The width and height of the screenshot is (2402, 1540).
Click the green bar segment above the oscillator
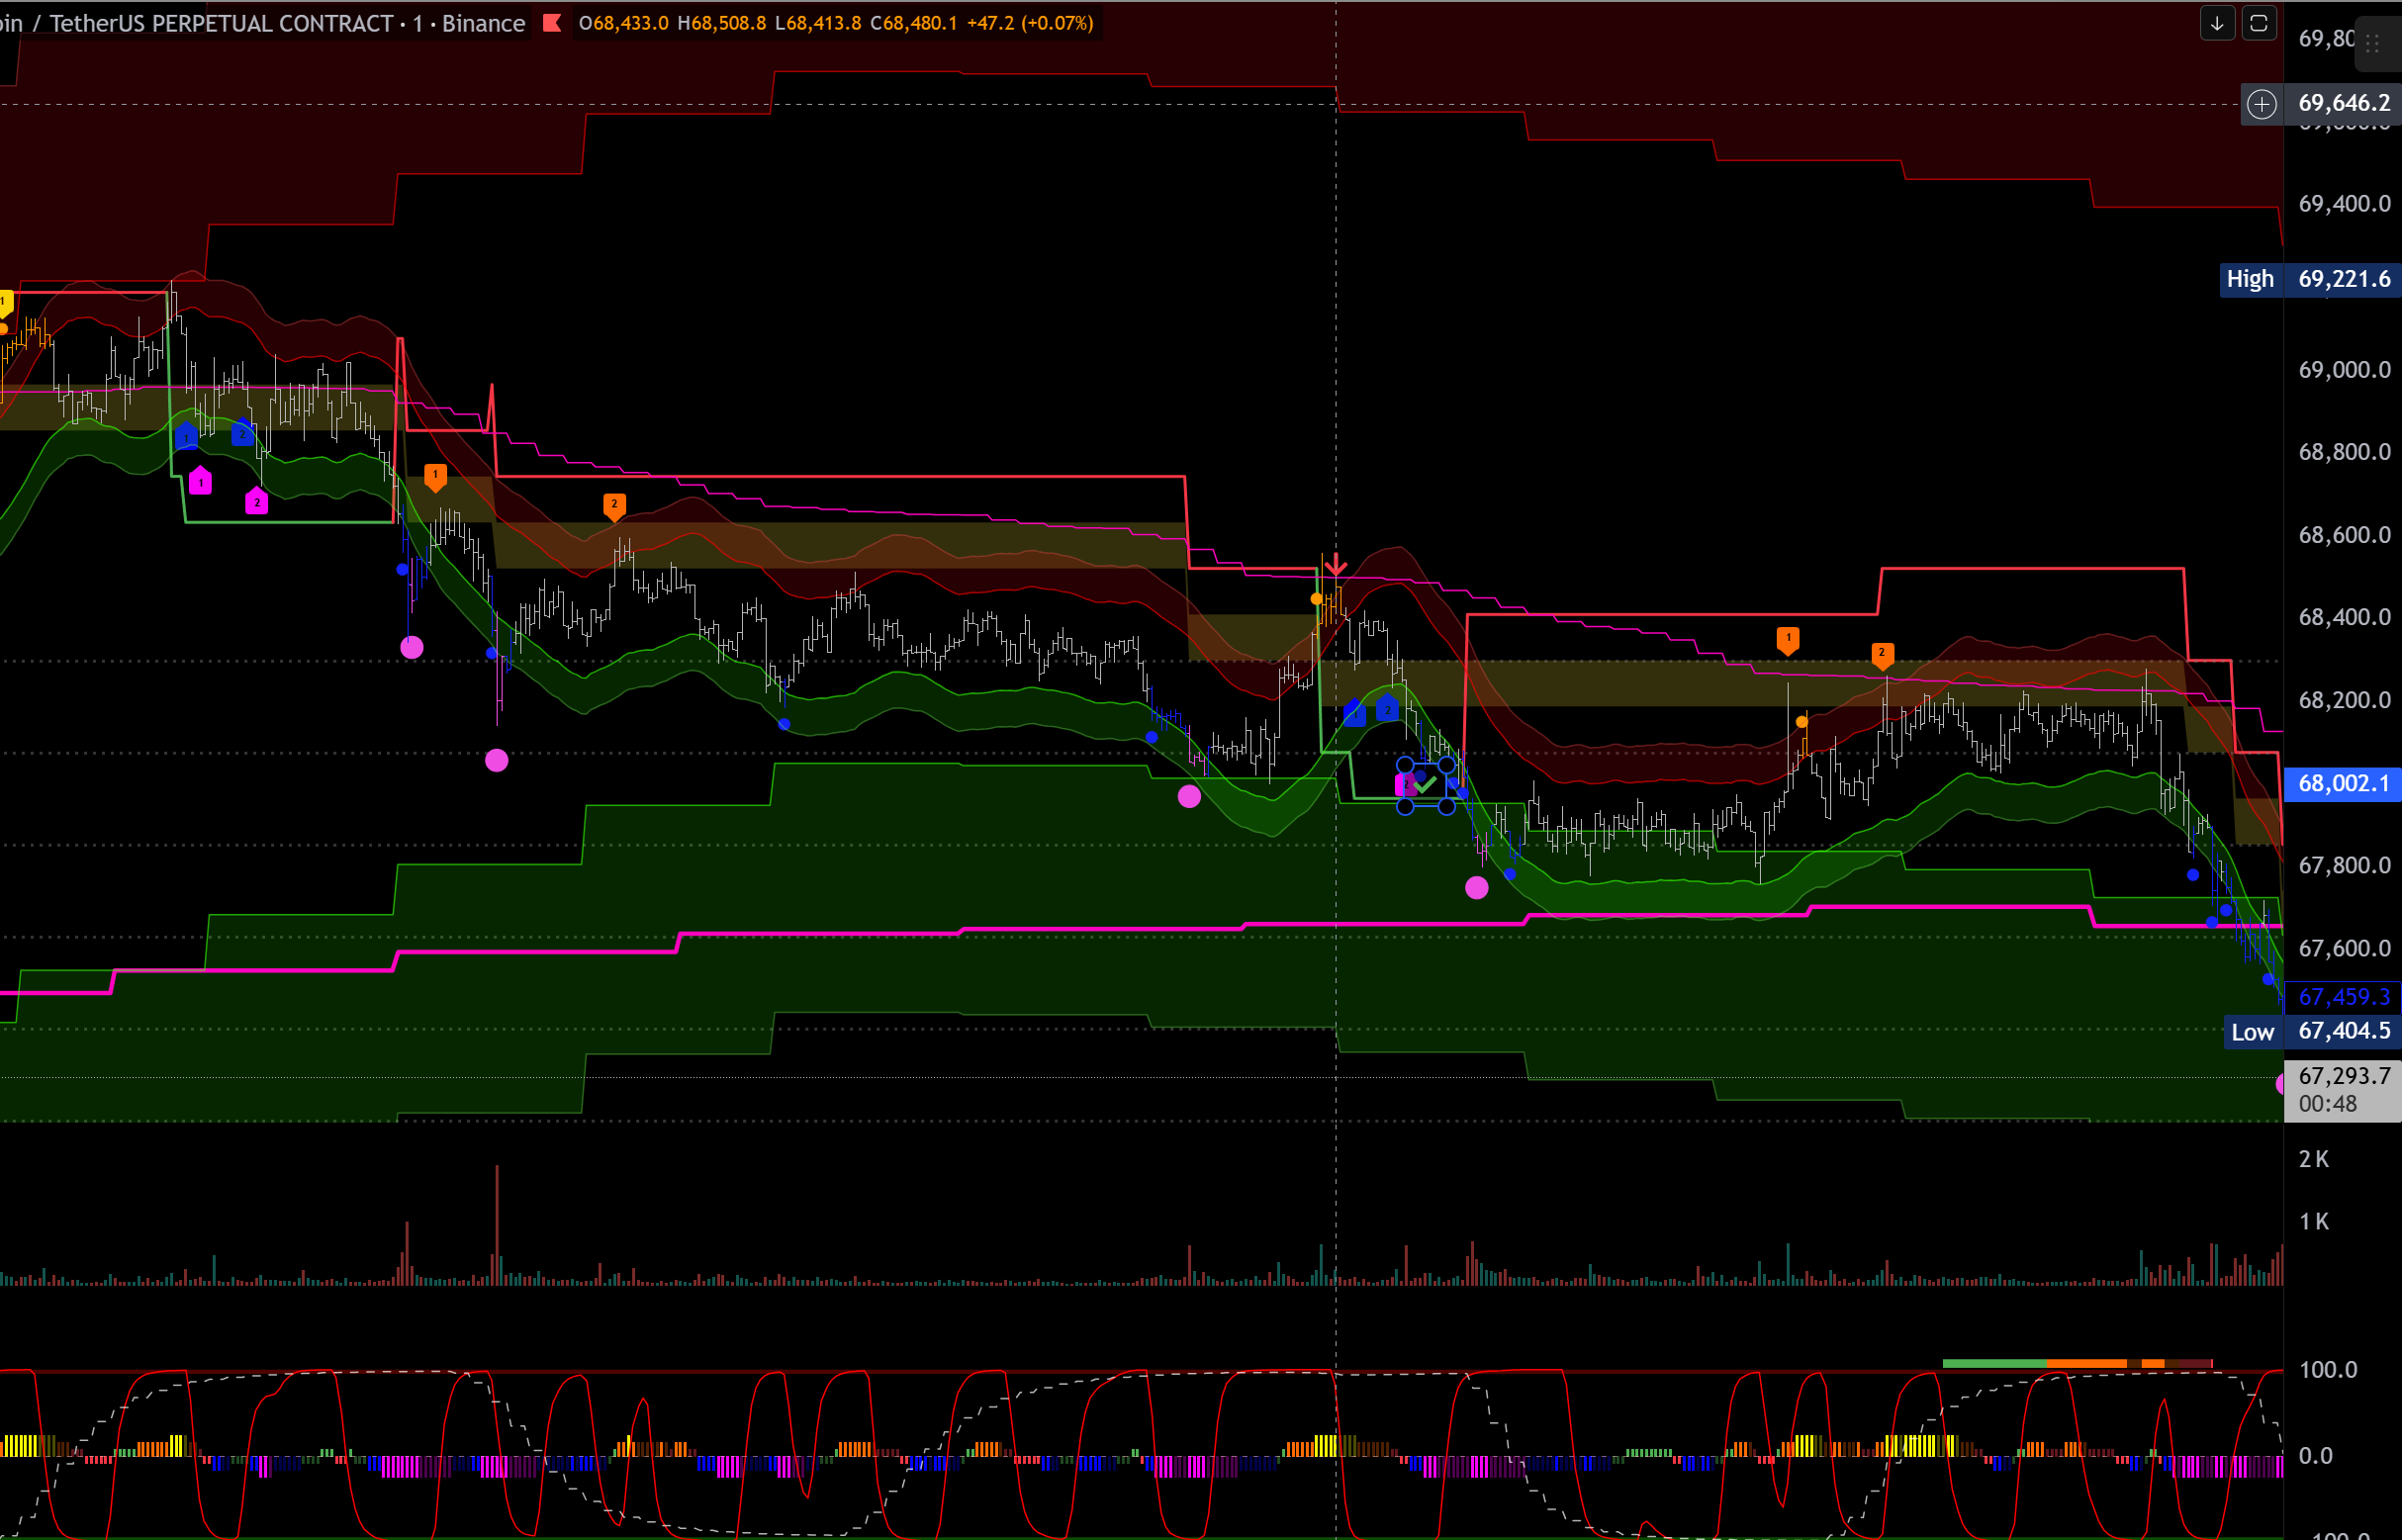[x=1993, y=1363]
